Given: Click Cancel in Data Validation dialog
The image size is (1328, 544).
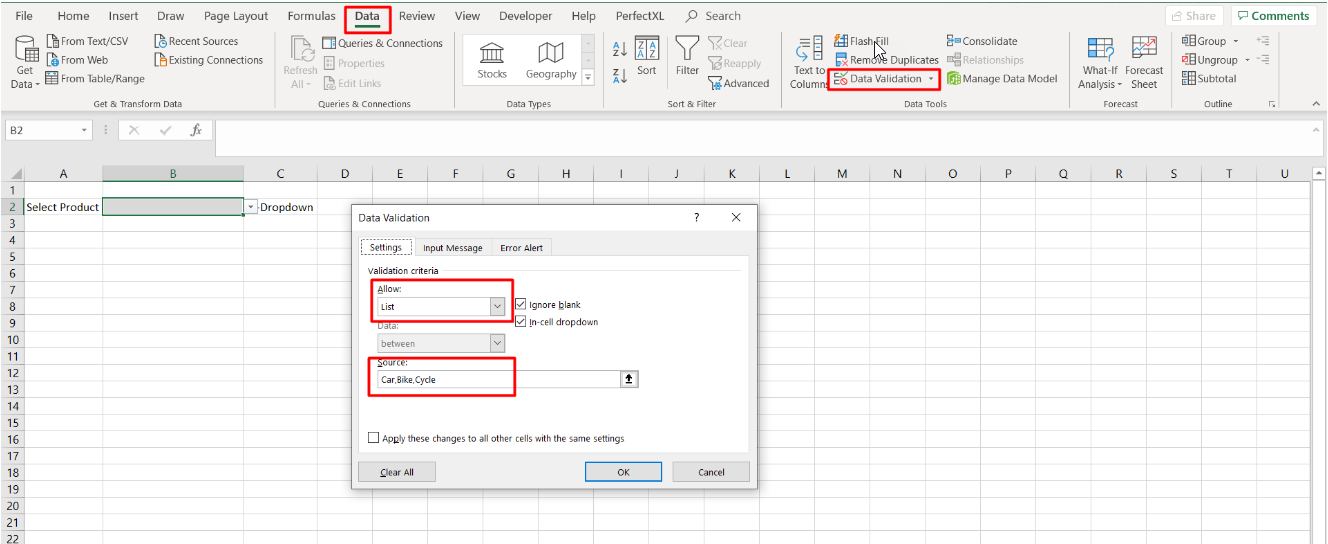Looking at the screenshot, I should pyautogui.click(x=711, y=472).
